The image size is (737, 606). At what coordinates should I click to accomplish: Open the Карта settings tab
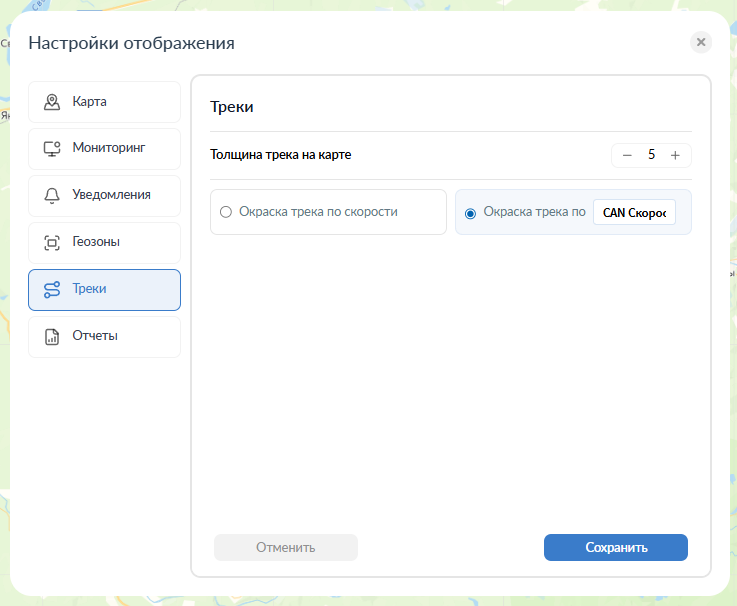click(x=104, y=102)
